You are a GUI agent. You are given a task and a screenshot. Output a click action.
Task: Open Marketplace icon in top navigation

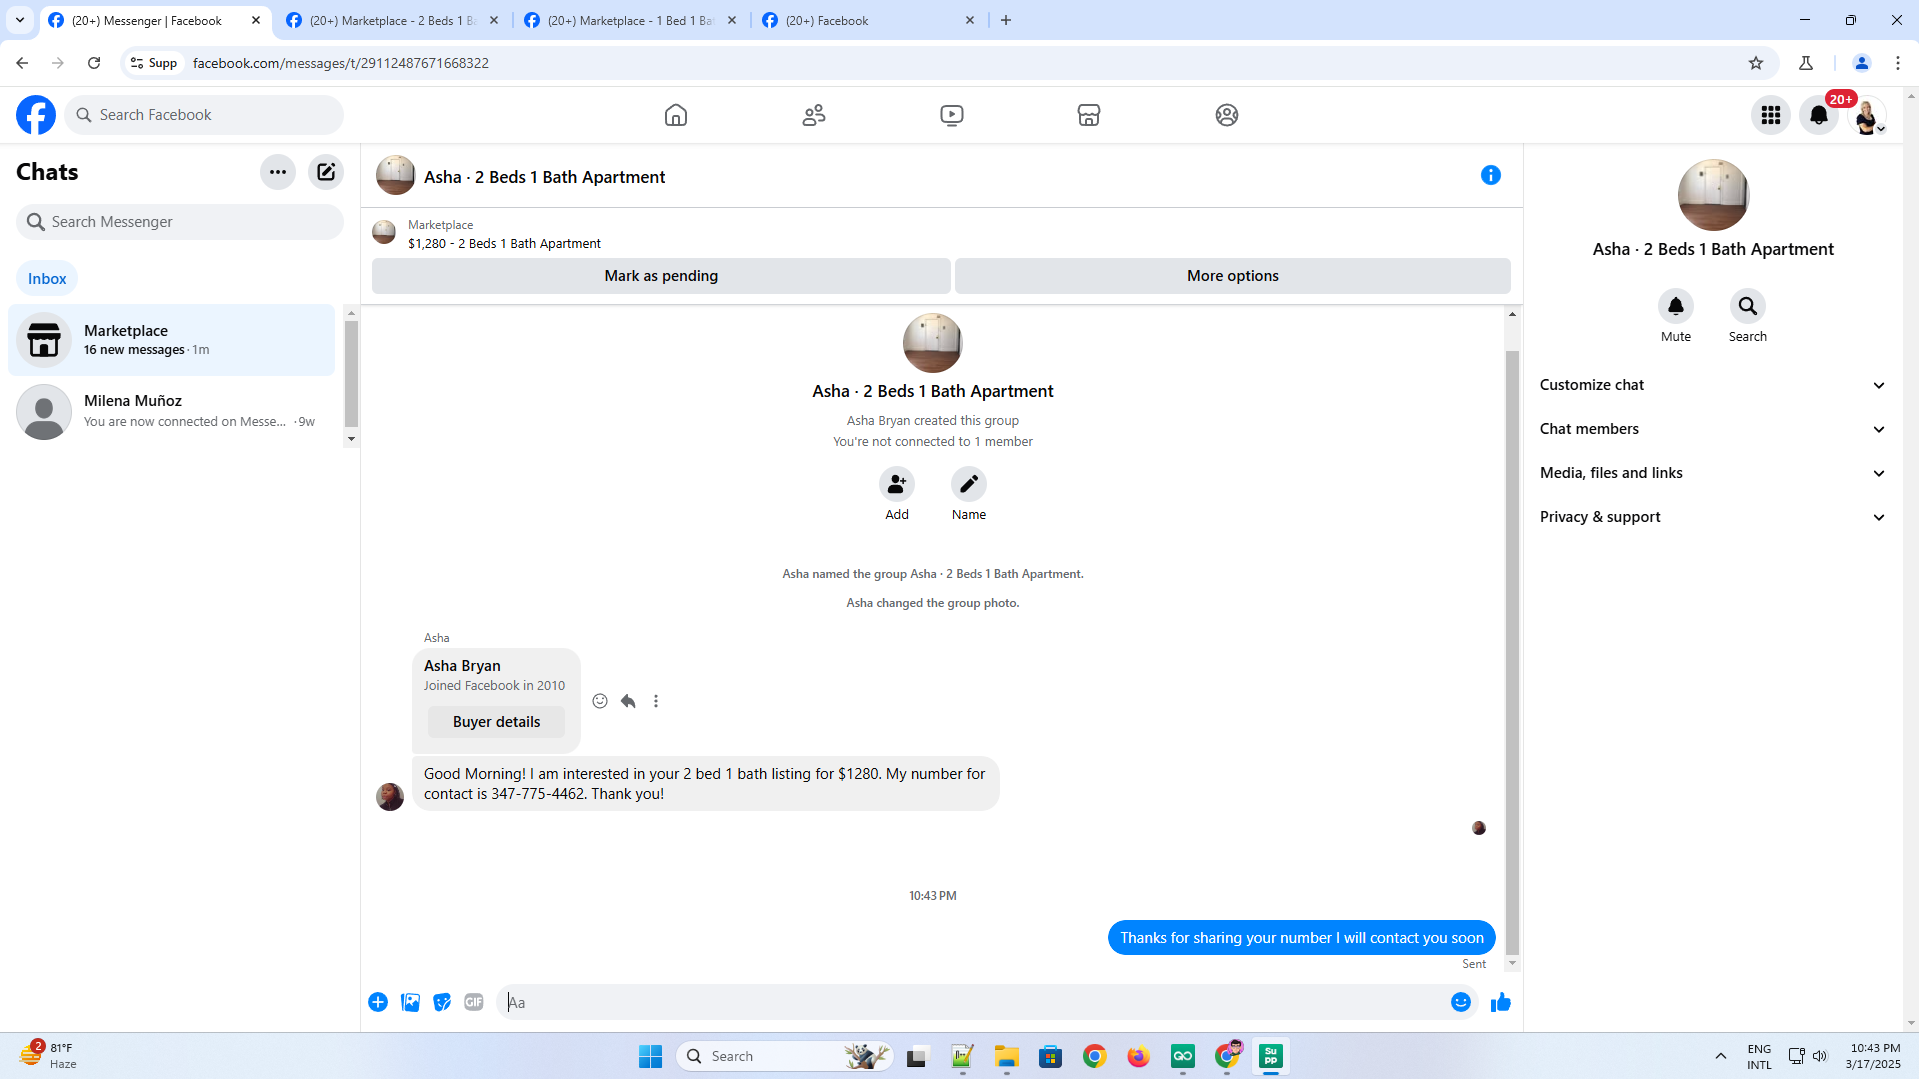1089,115
